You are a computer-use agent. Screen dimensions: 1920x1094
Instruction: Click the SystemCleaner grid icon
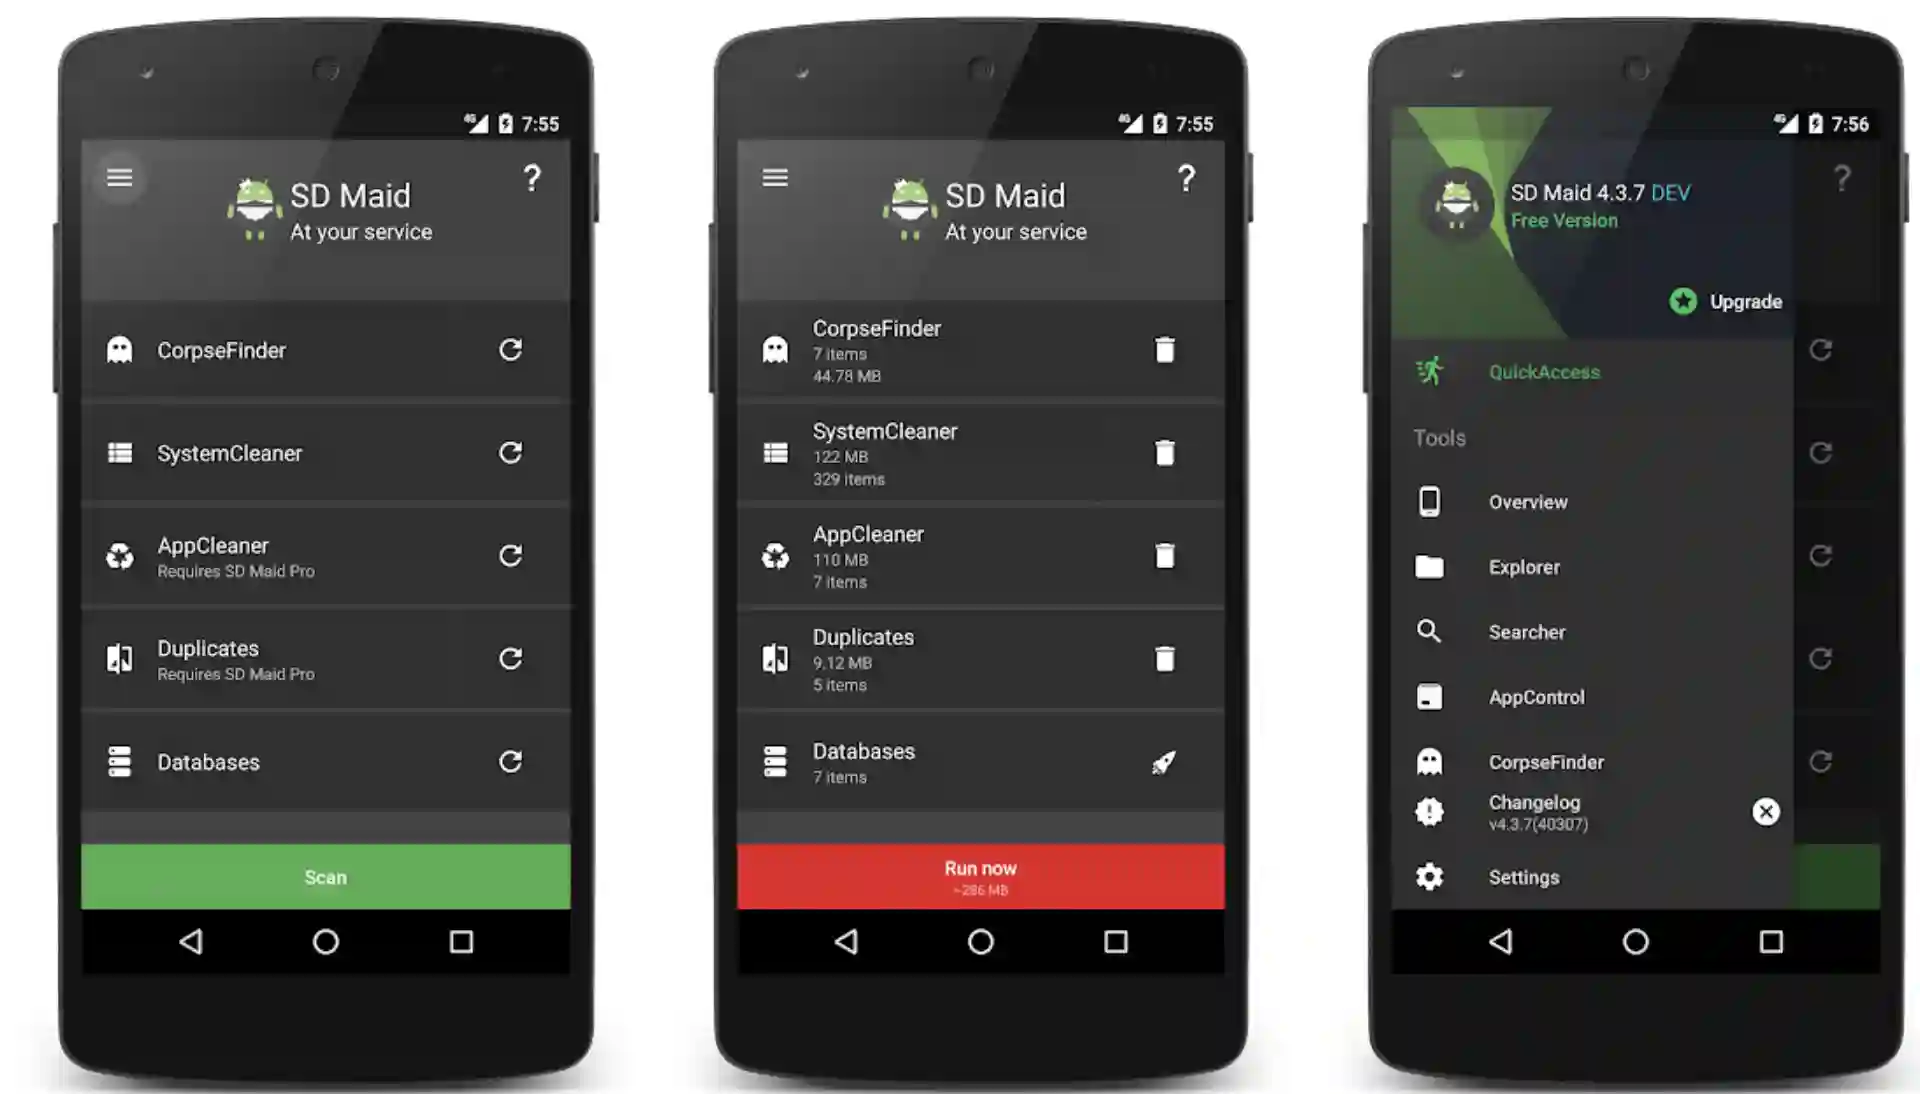pyautogui.click(x=120, y=453)
